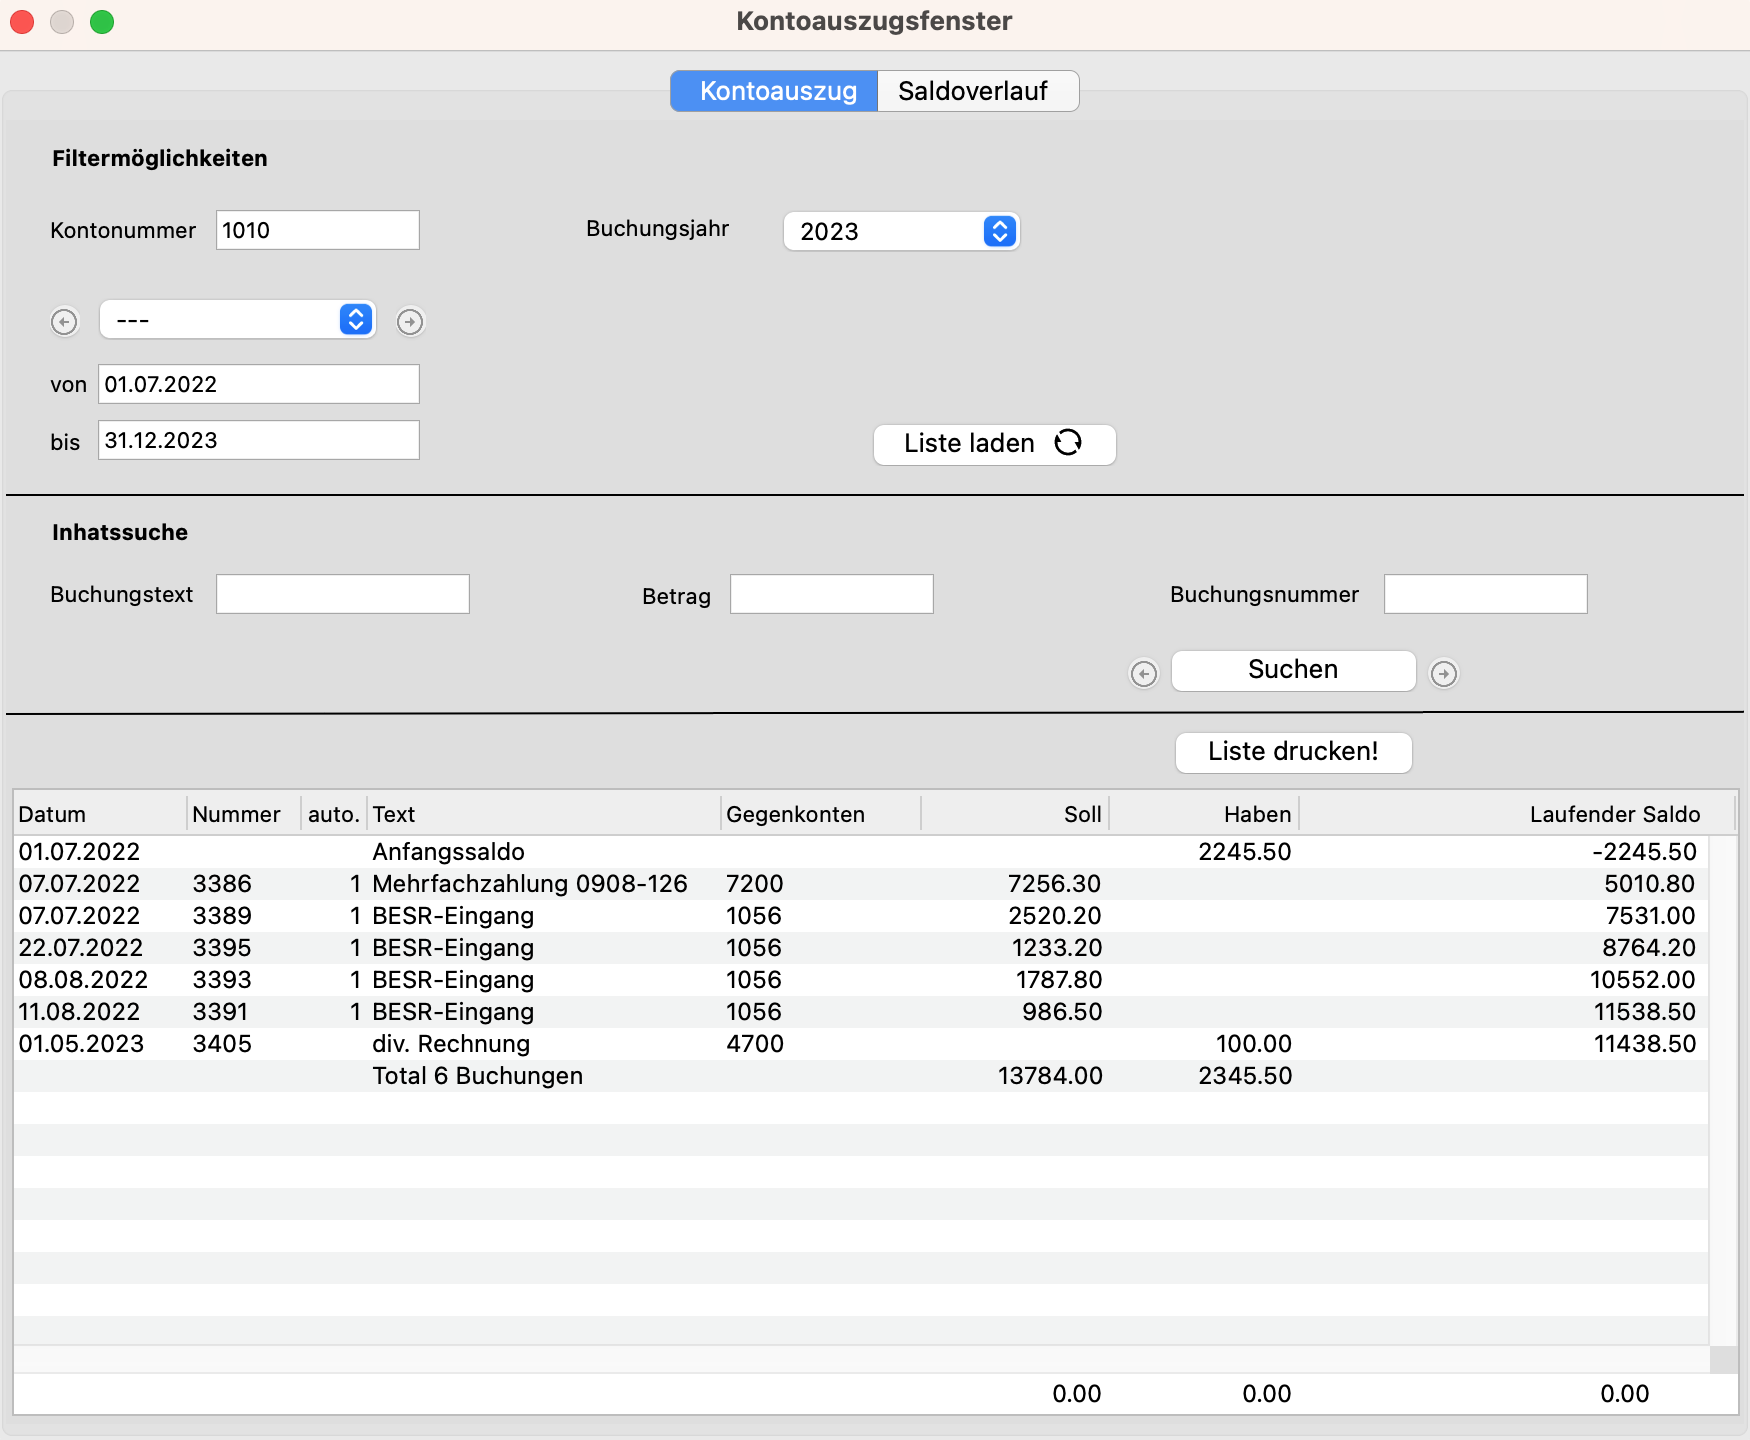Click previous search result arrow beside Suchen
1750x1440 pixels.
tap(1143, 674)
